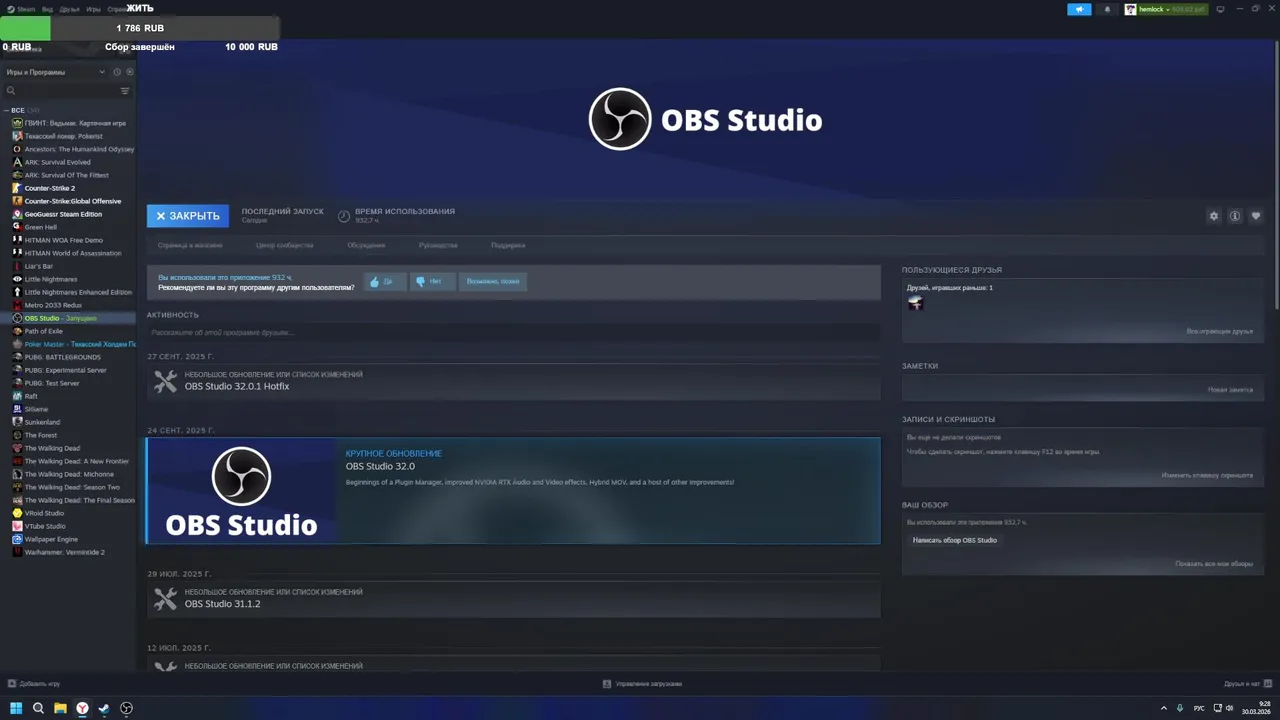The width and height of the screenshot is (1280, 720).
Task: Collapse the ВСЕ games category
Action: tap(22, 110)
